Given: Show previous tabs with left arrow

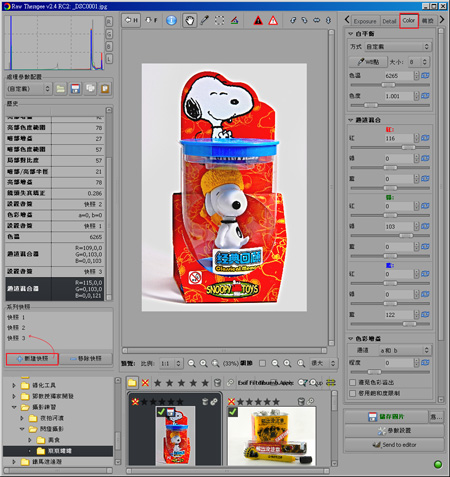Looking at the screenshot, I should click(347, 20).
